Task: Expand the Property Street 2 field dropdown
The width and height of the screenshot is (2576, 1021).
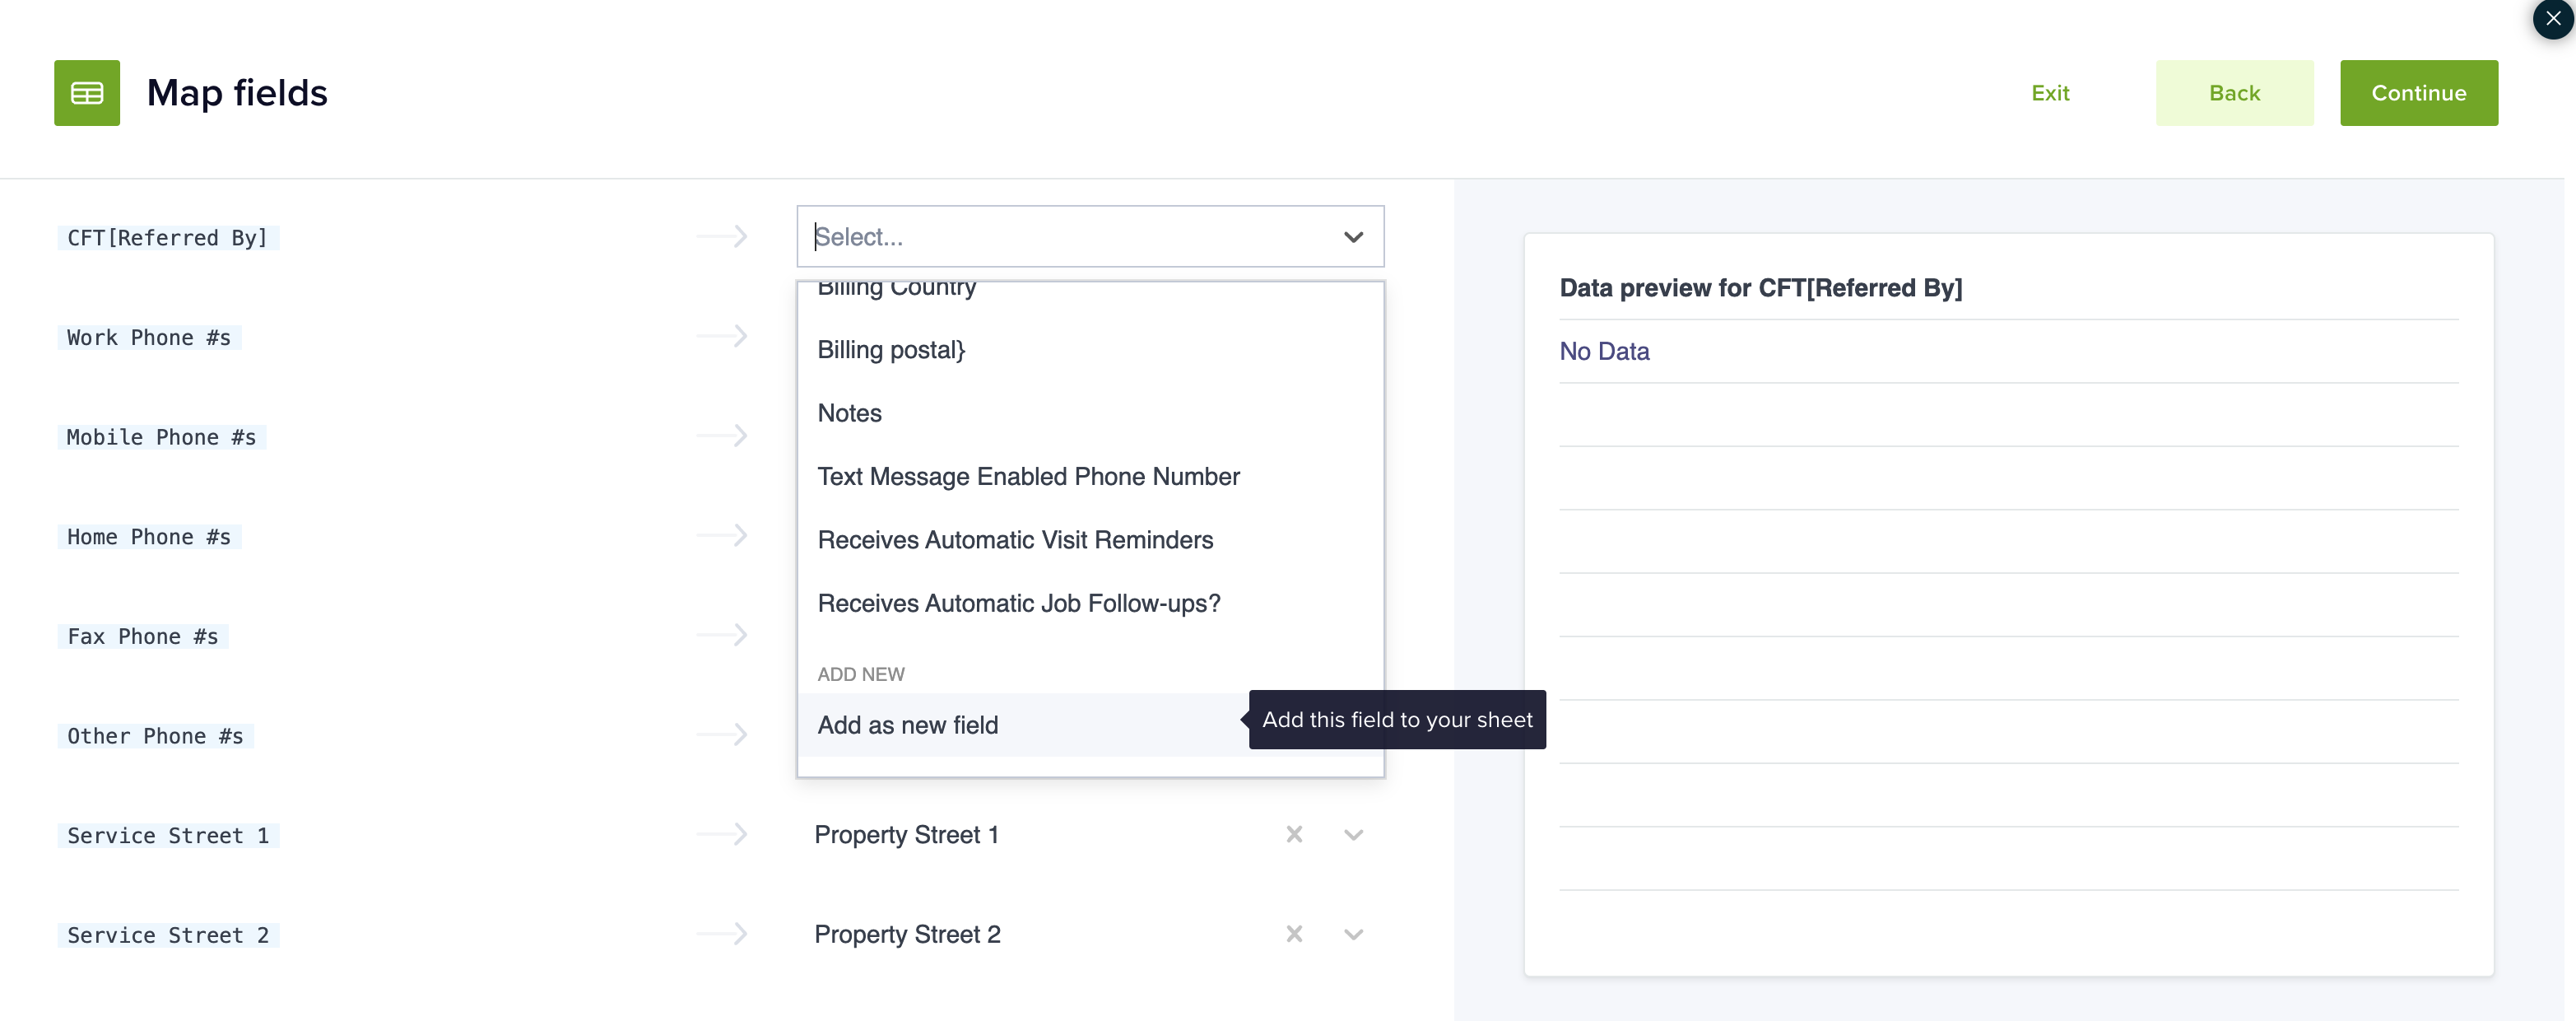Action: pyautogui.click(x=1353, y=934)
